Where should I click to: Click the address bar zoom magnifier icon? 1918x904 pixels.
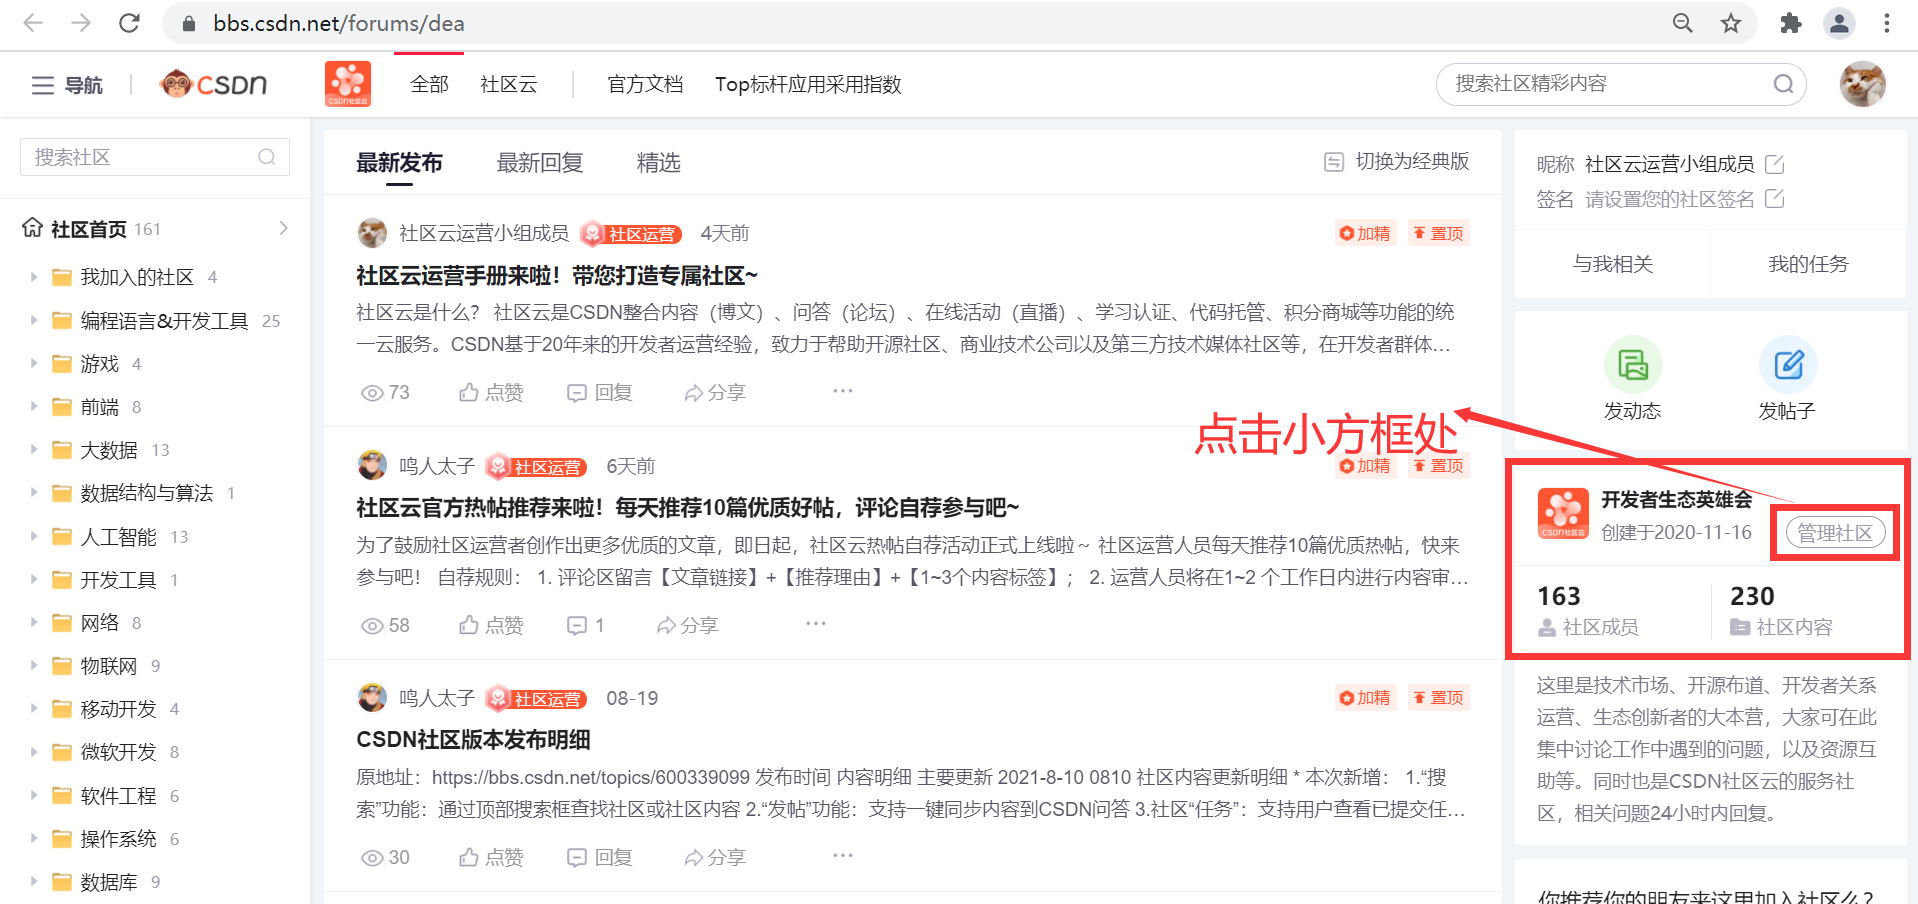1683,23
